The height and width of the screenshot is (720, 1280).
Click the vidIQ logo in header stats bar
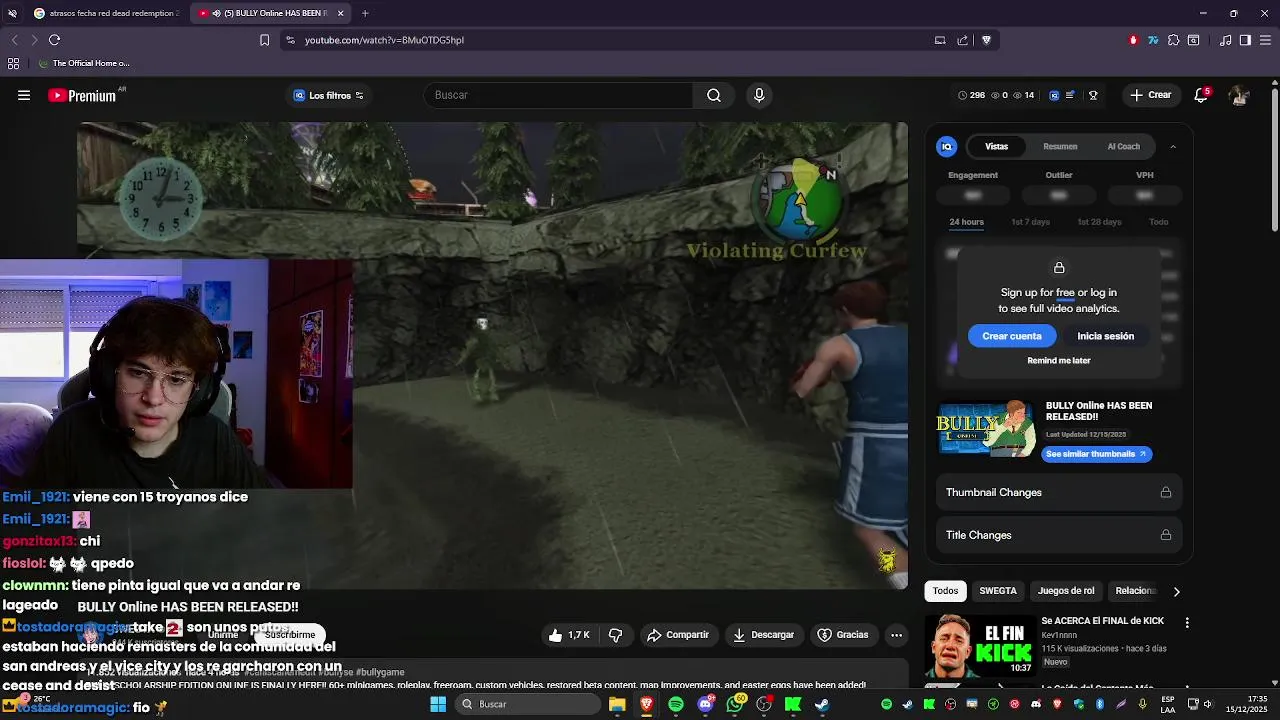click(1054, 95)
